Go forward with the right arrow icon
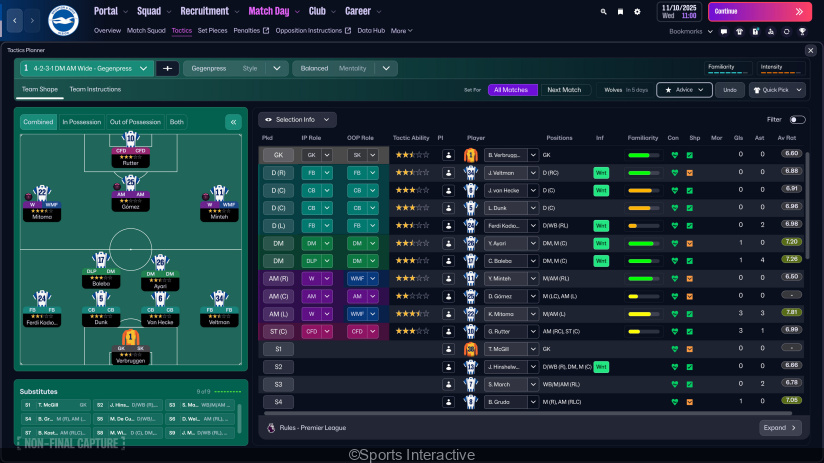Screen dimensions: 824x463 pyautogui.click(x=32, y=20)
